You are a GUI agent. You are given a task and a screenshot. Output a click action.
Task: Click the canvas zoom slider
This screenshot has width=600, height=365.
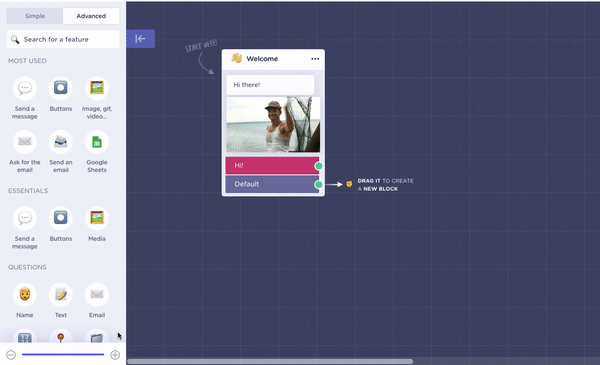(x=63, y=355)
